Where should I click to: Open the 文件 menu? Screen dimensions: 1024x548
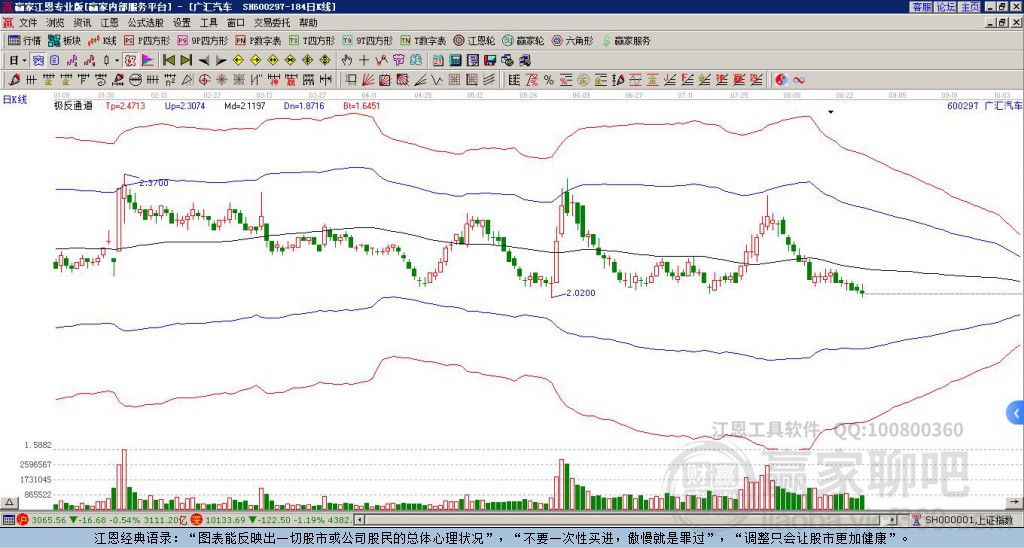point(28,23)
